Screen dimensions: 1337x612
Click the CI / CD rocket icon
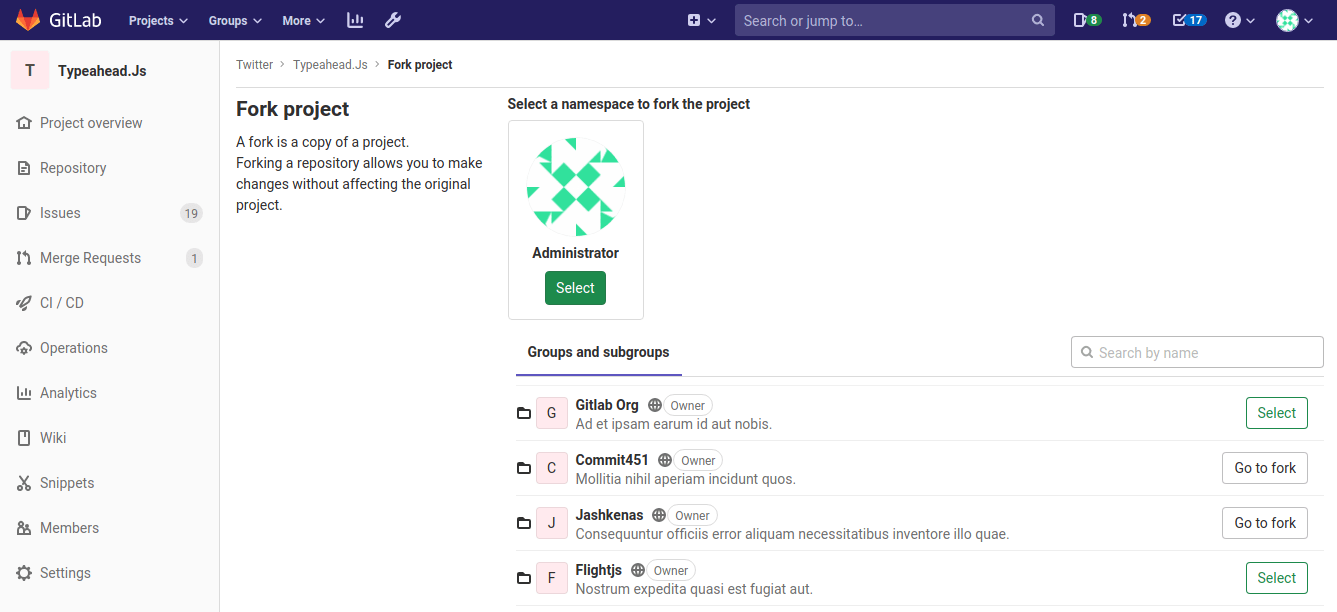pyautogui.click(x=24, y=303)
